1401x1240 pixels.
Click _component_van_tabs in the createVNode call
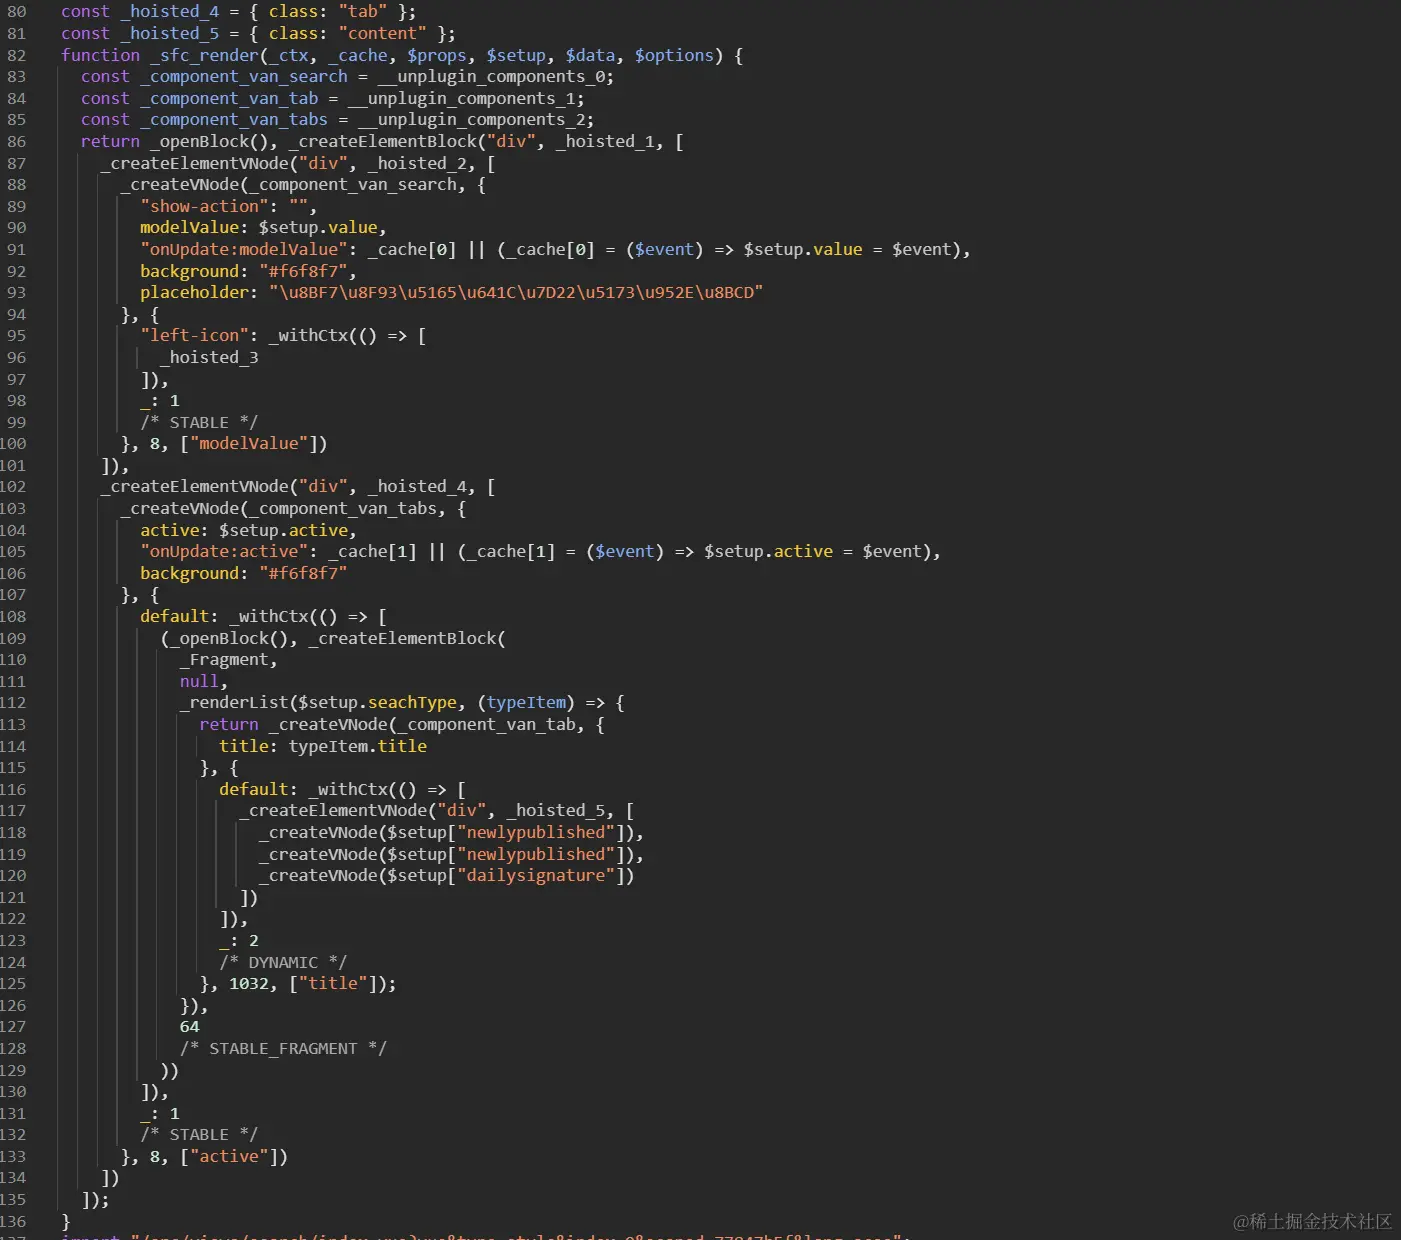point(343,509)
